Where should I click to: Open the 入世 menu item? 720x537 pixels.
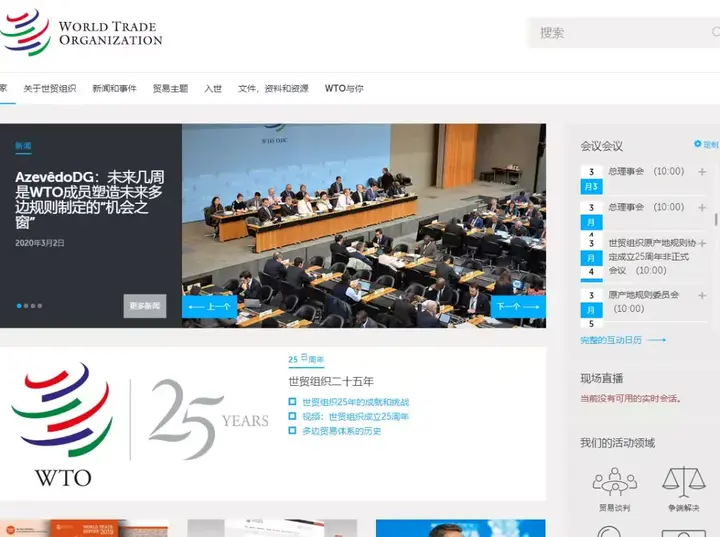coord(213,88)
